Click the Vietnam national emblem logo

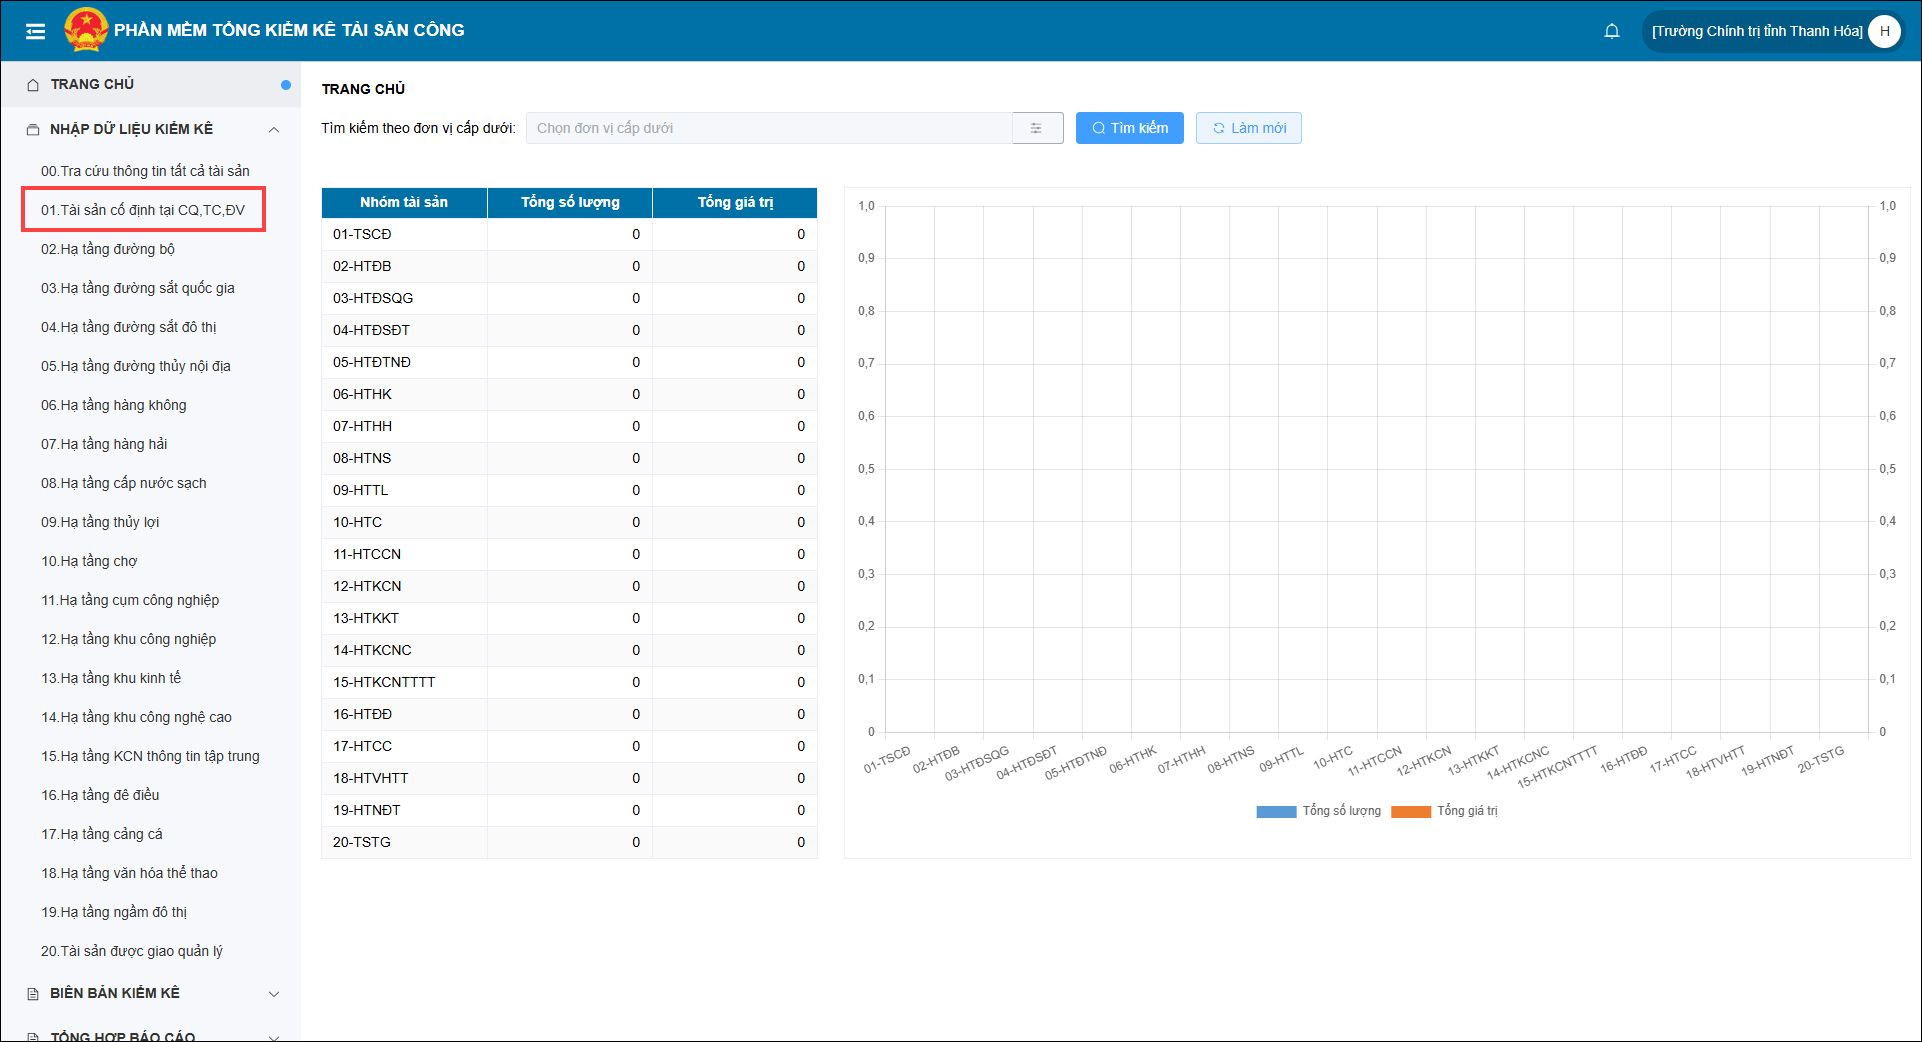[86, 30]
